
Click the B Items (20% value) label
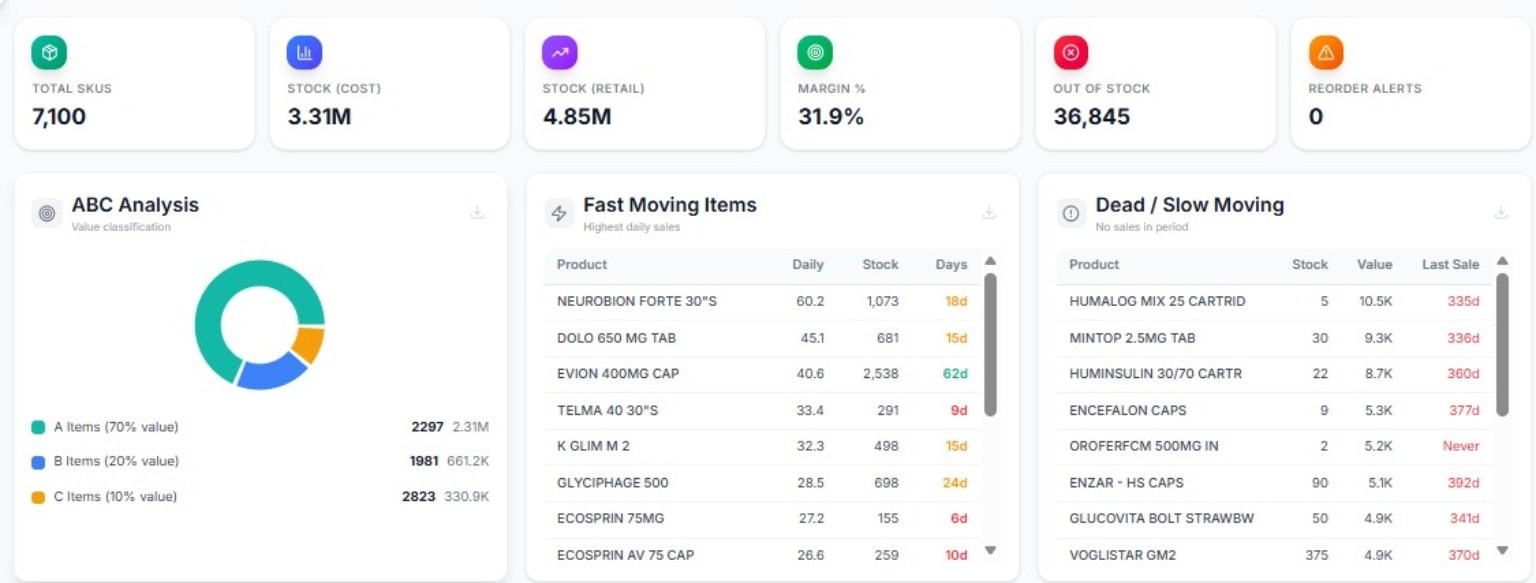[x=116, y=462]
